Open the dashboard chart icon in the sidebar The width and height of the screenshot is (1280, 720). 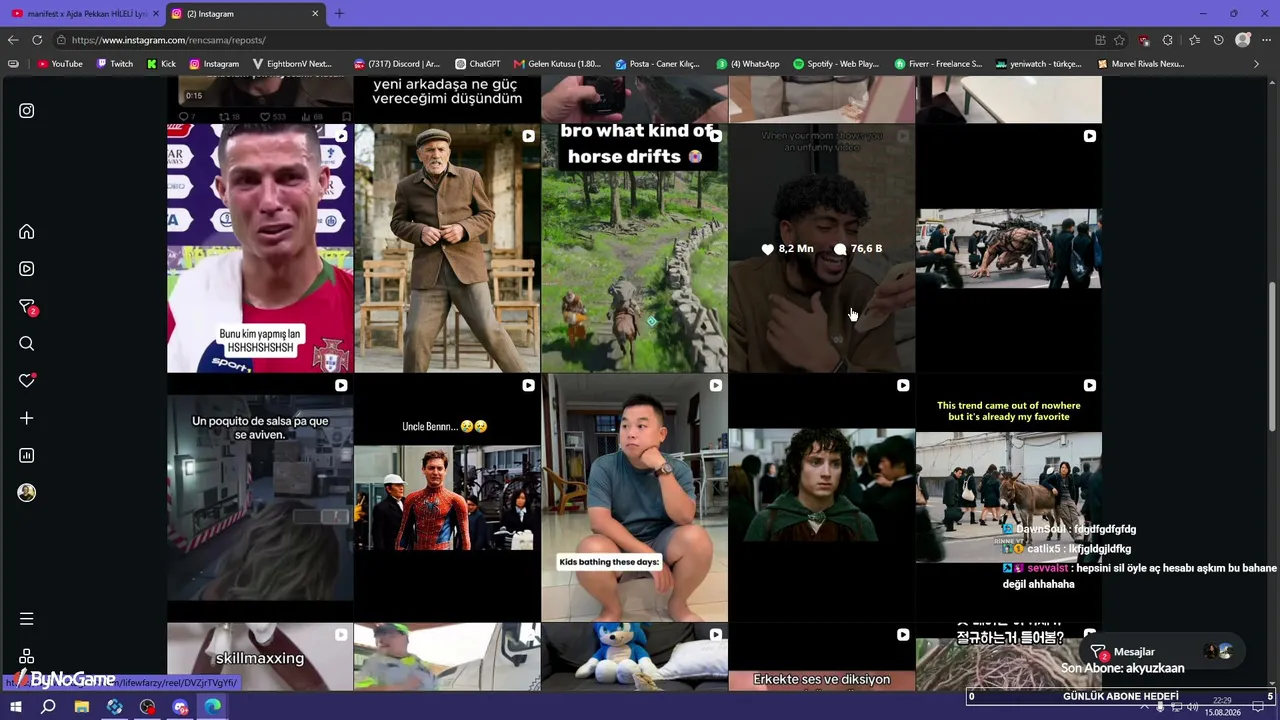coord(27,456)
